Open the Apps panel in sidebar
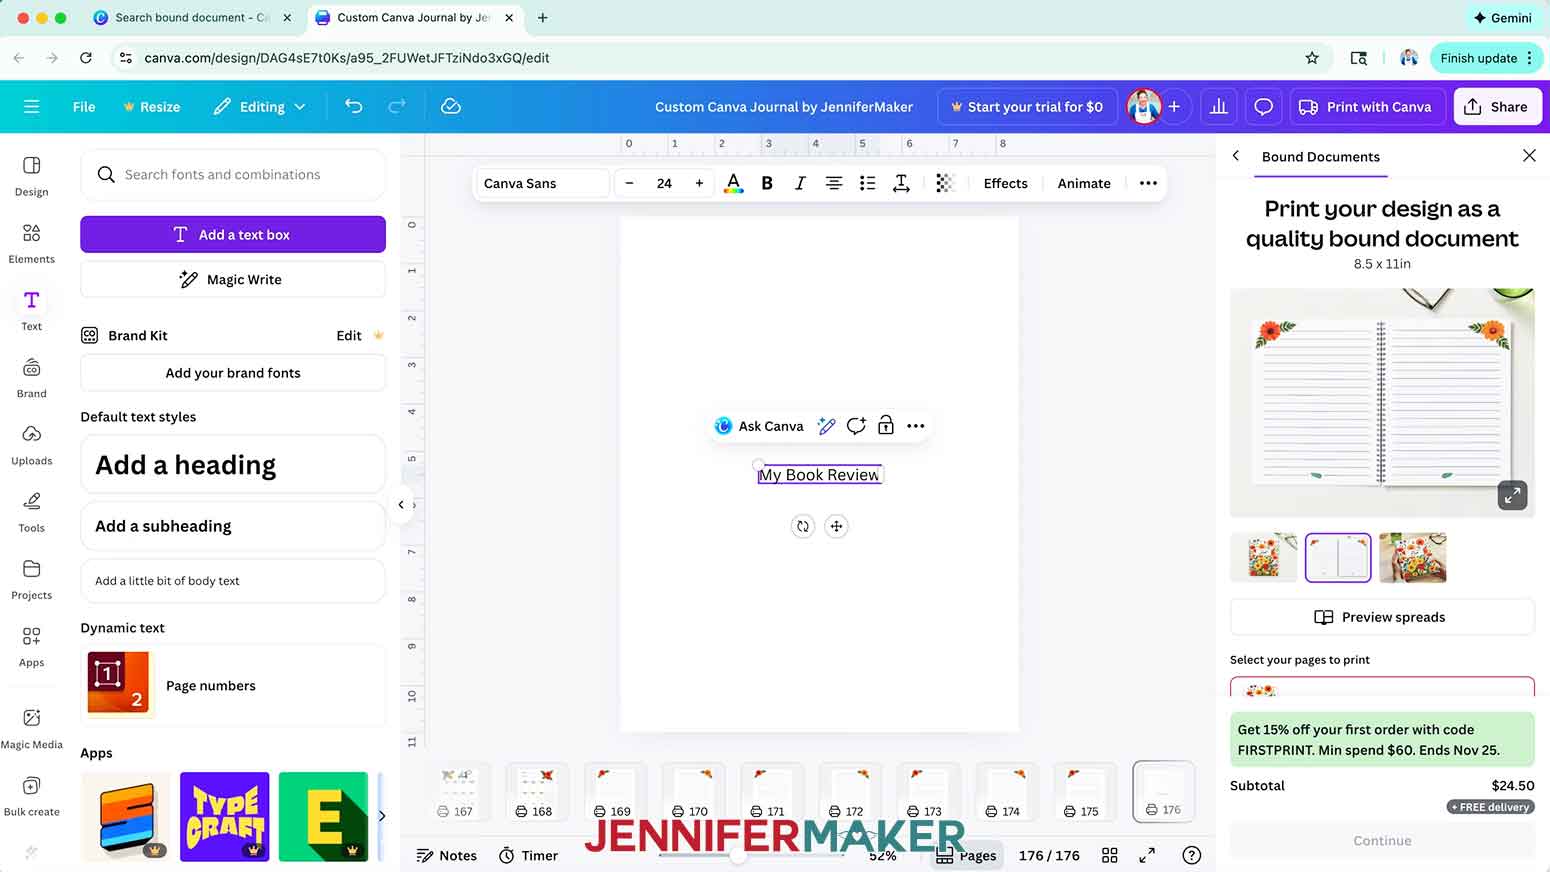Viewport: 1550px width, 872px height. (31, 646)
